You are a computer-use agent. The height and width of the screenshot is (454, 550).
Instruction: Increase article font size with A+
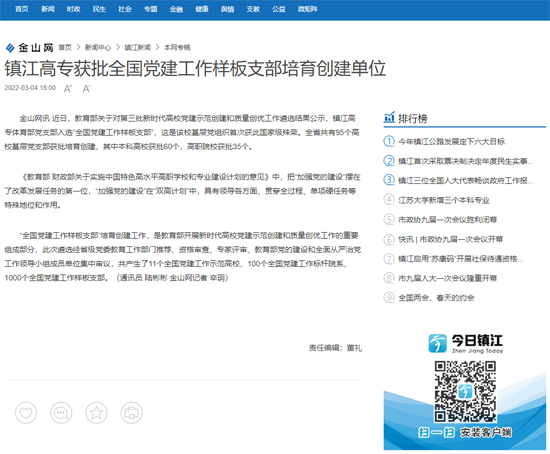pos(68,88)
